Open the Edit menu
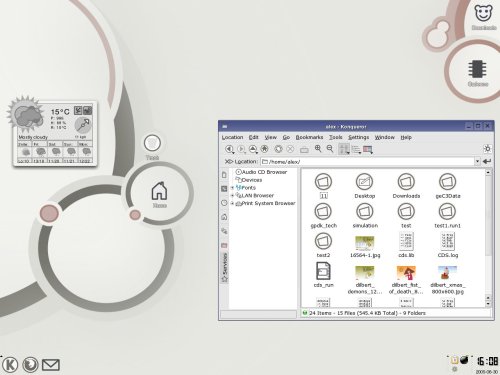 (254, 137)
